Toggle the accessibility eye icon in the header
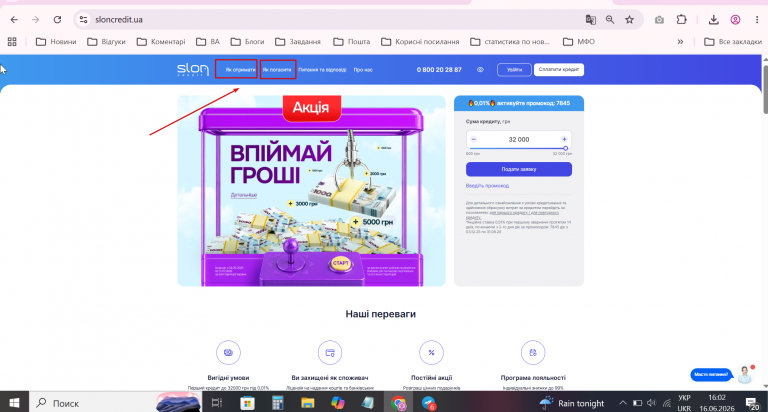Viewport: 768px width, 412px height. 480,70
